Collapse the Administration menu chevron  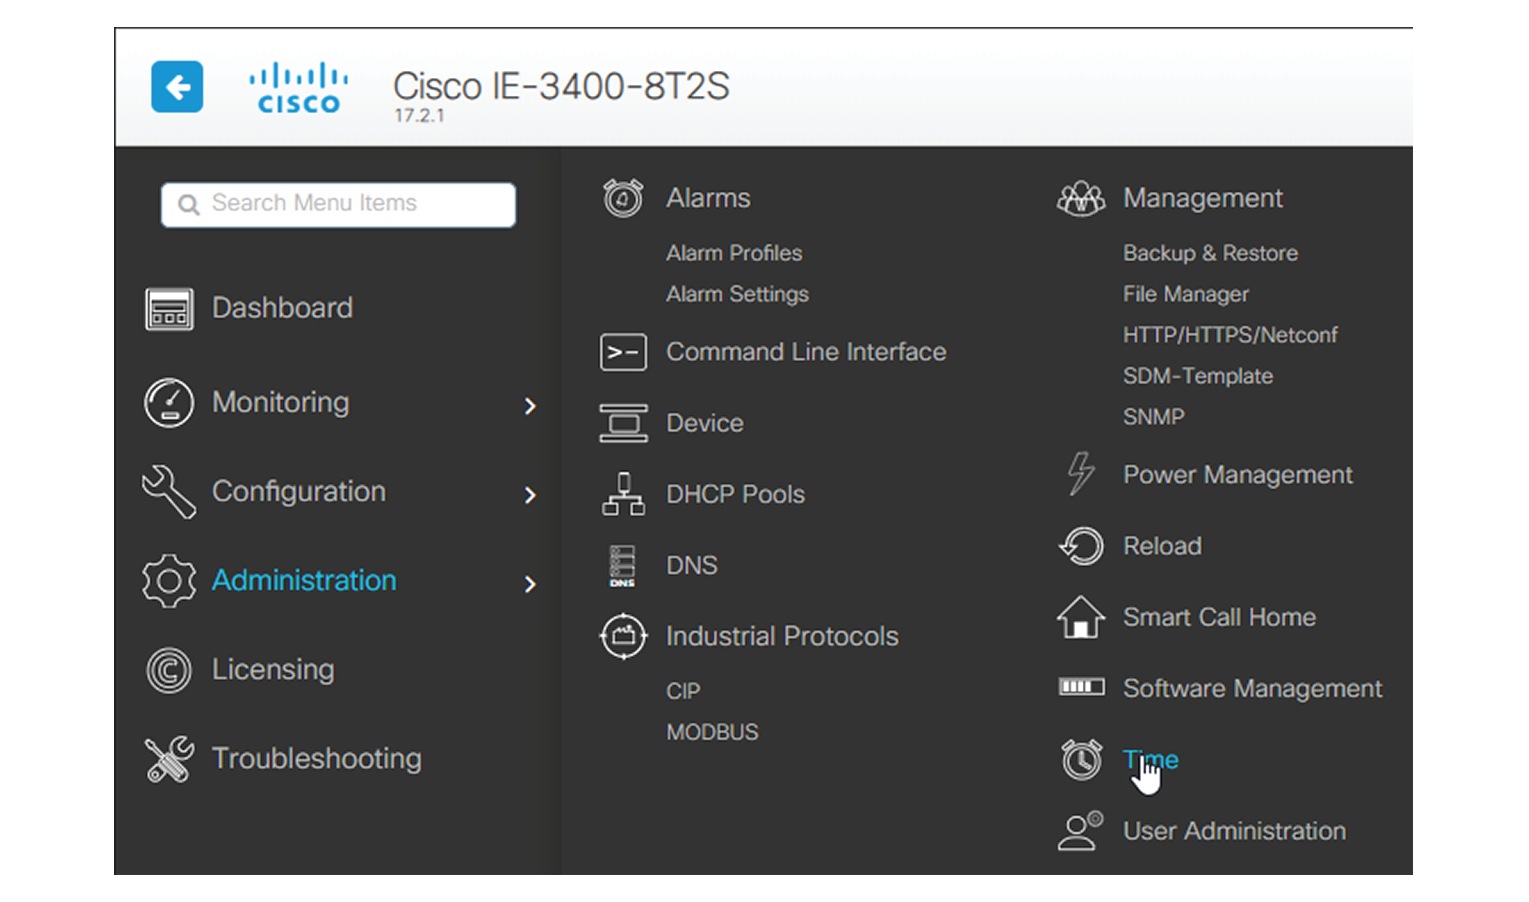pyautogui.click(x=531, y=584)
